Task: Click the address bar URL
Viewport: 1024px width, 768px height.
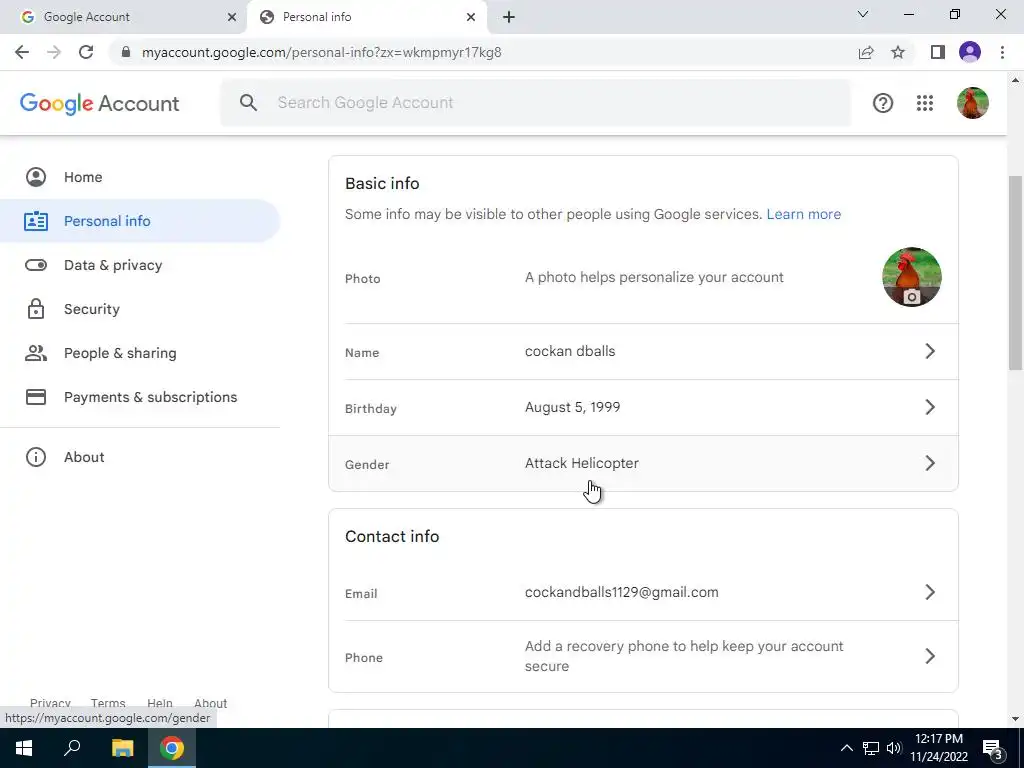Action: 321,52
